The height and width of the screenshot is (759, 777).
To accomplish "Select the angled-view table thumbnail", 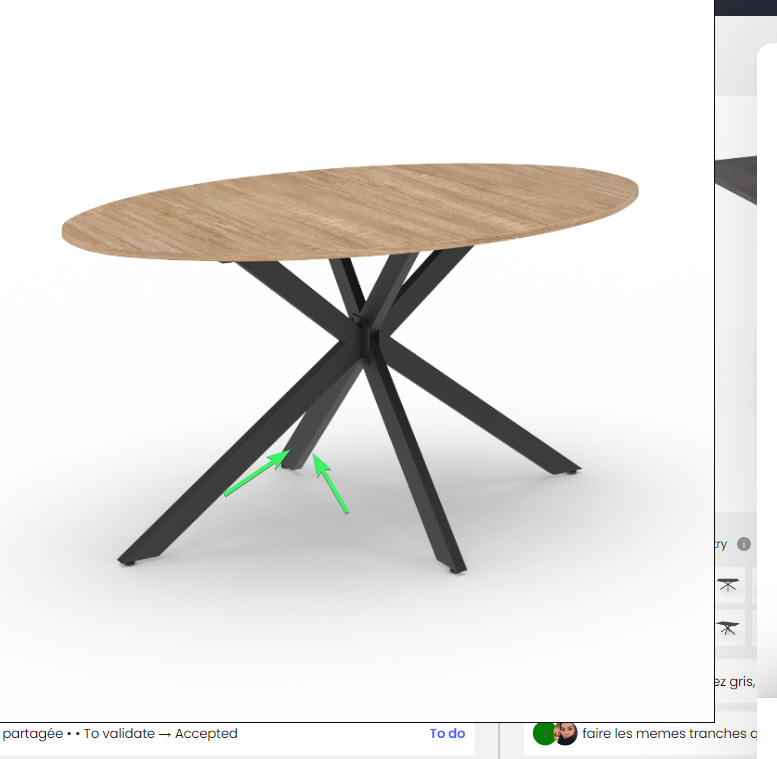I will [x=729, y=628].
